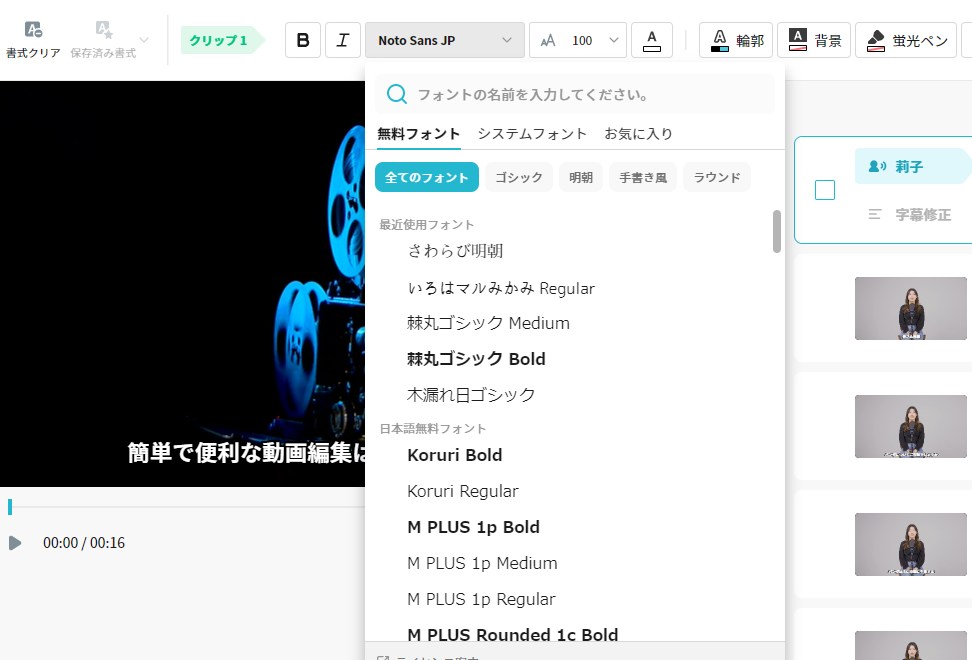Open the first presenter clip thumbnail

[911, 309]
